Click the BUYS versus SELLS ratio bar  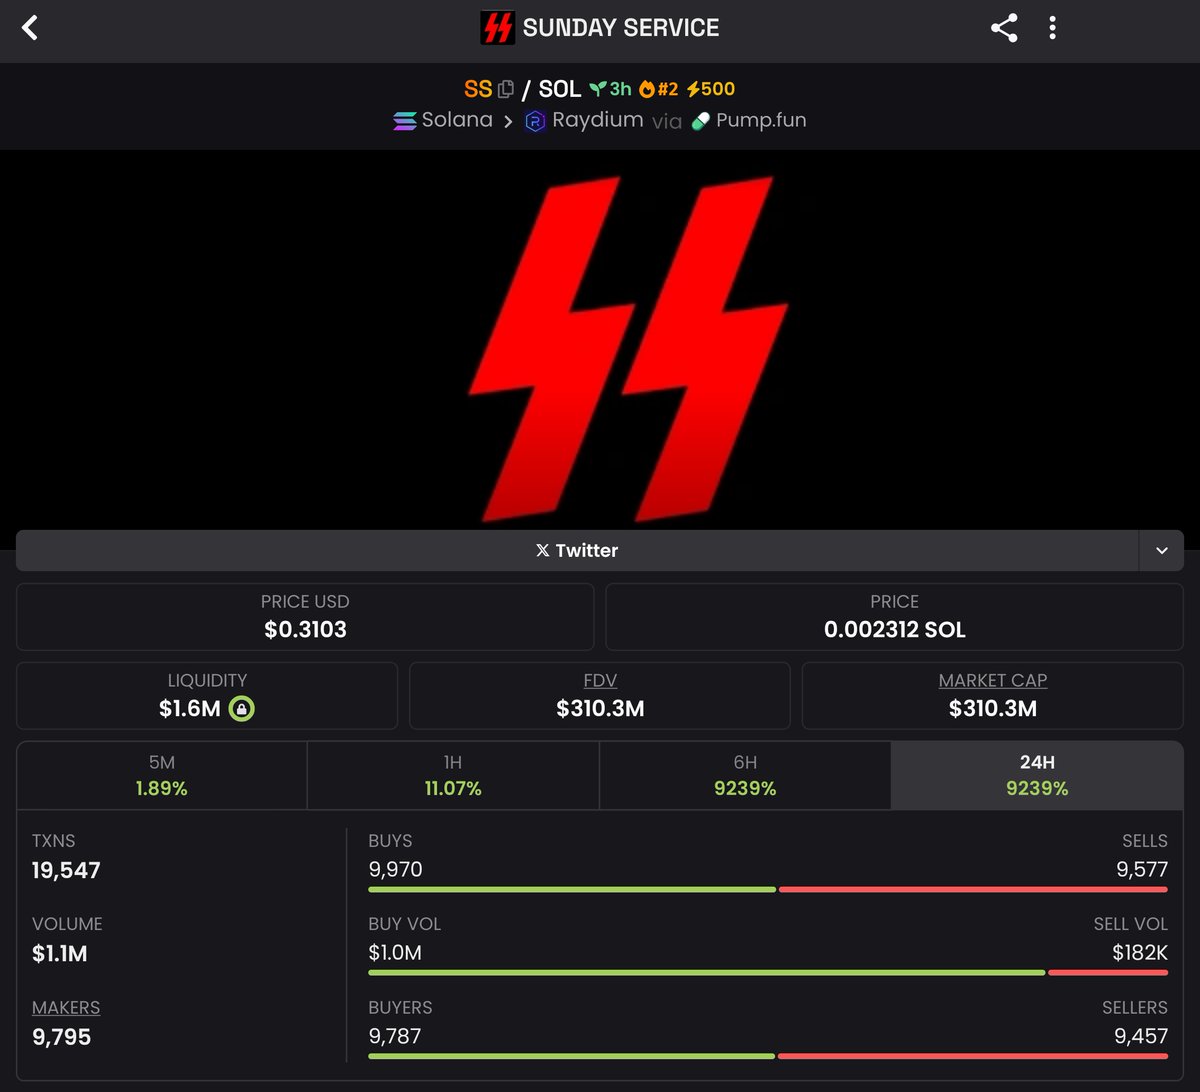(768, 889)
